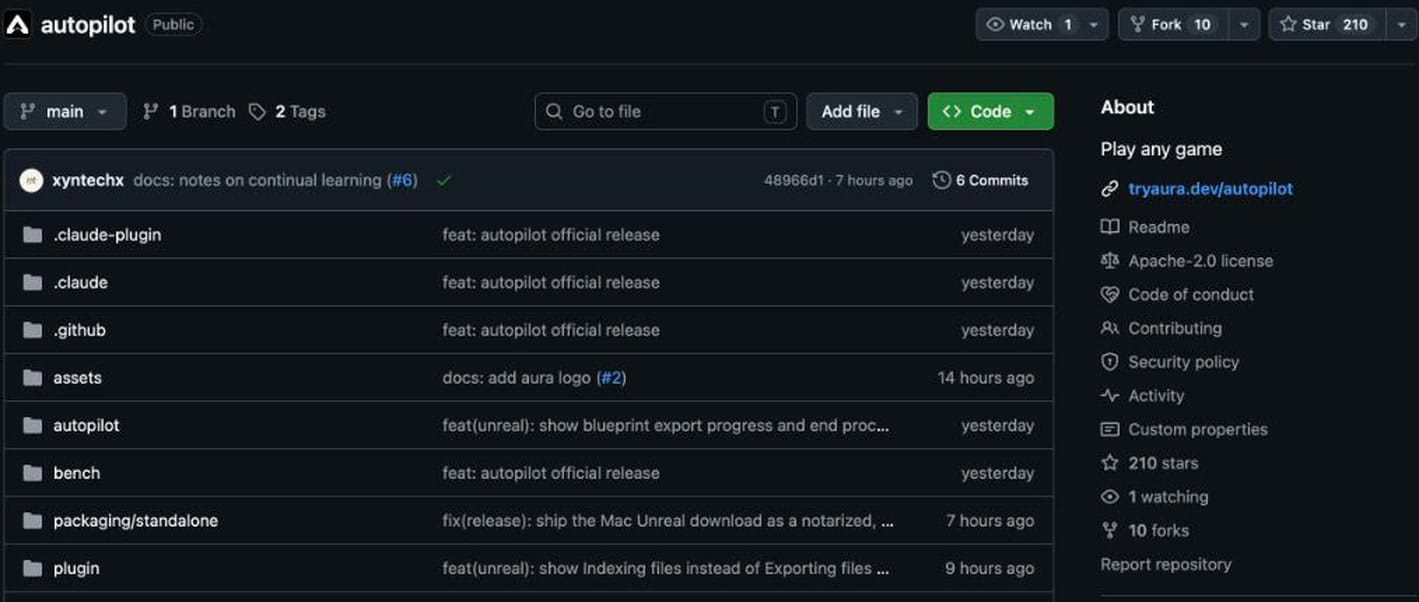1419x602 pixels.
Task: Open the .claude-plugin row commit message
Action: click(551, 235)
